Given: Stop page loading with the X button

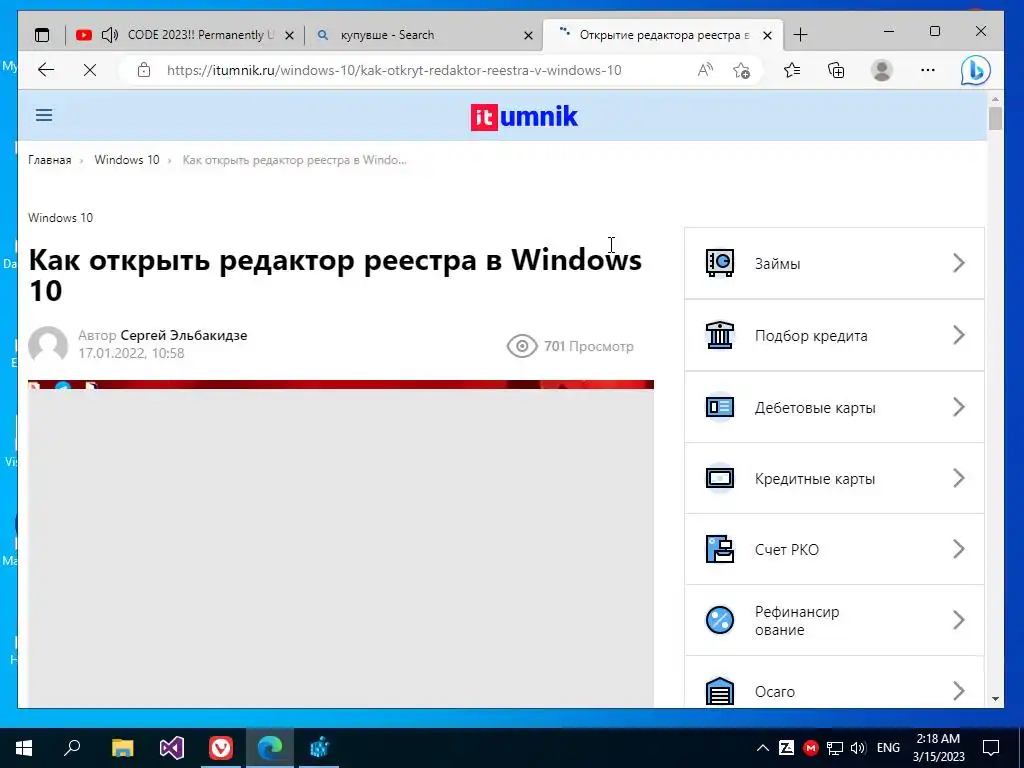Looking at the screenshot, I should 90,70.
